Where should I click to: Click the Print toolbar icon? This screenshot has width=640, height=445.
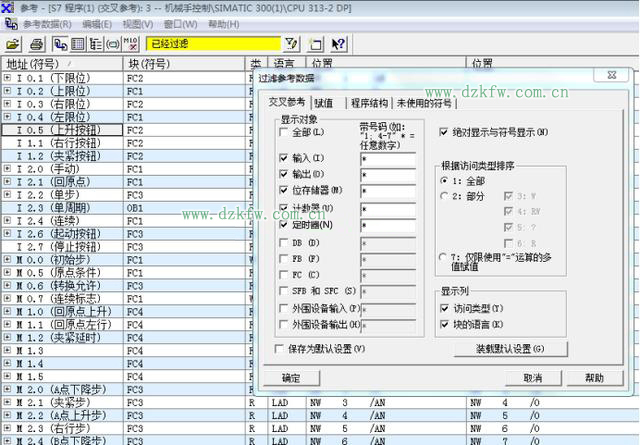37,44
